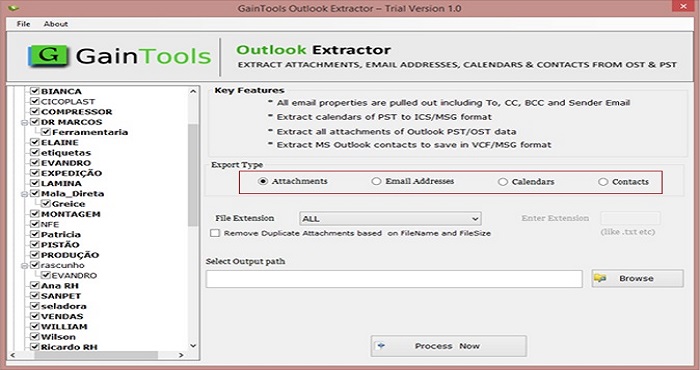Select the Wilson folder label
700x370 pixels.
point(58,337)
